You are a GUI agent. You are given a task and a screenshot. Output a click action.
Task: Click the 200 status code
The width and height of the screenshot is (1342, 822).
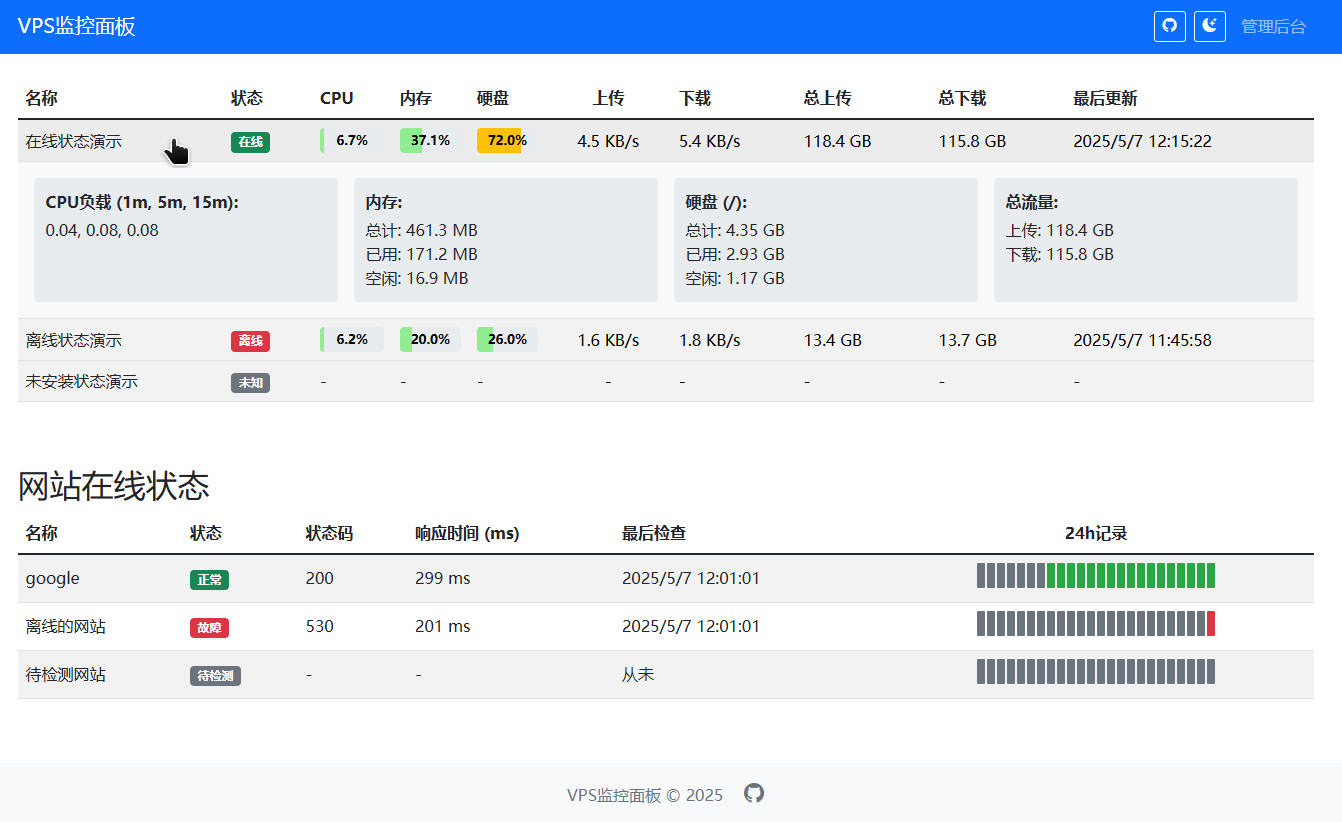click(320, 578)
